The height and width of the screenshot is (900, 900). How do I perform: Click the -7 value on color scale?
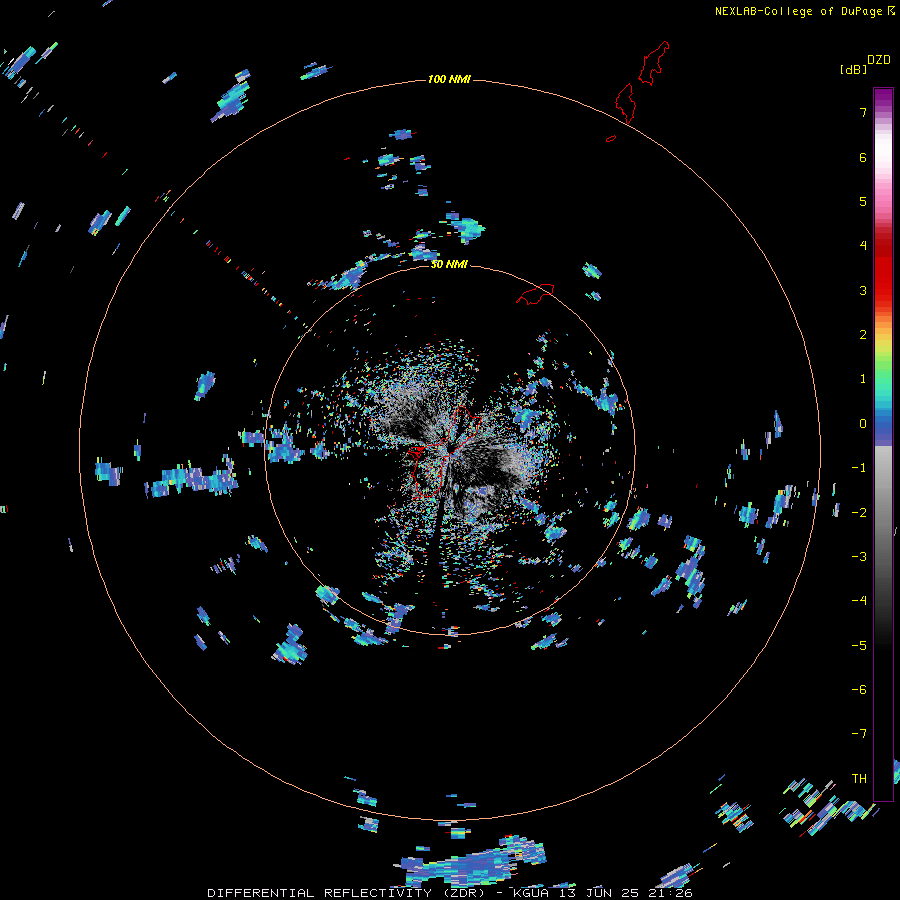click(859, 734)
